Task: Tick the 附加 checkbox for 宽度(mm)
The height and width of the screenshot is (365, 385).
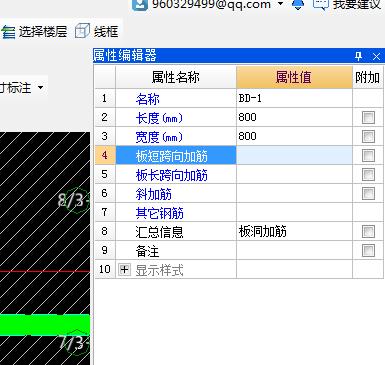Action: [x=368, y=137]
